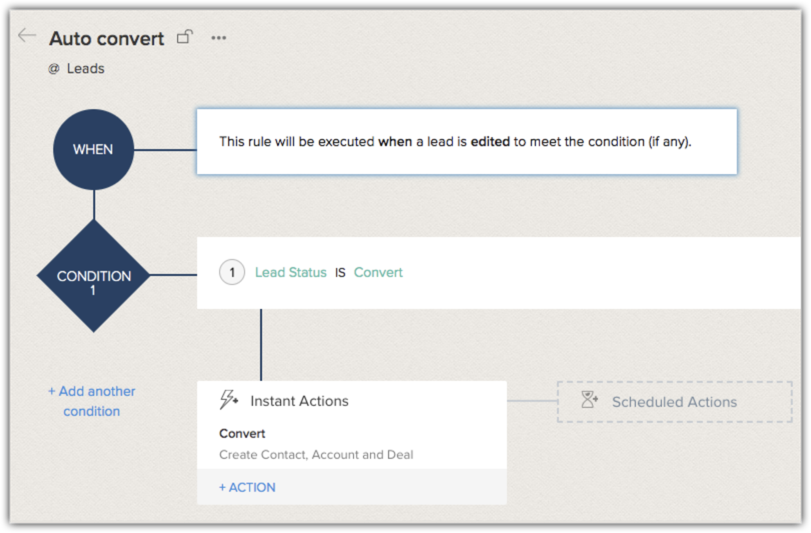811x533 pixels.
Task: Click the numbered 1 criteria circle
Action: [x=232, y=272]
